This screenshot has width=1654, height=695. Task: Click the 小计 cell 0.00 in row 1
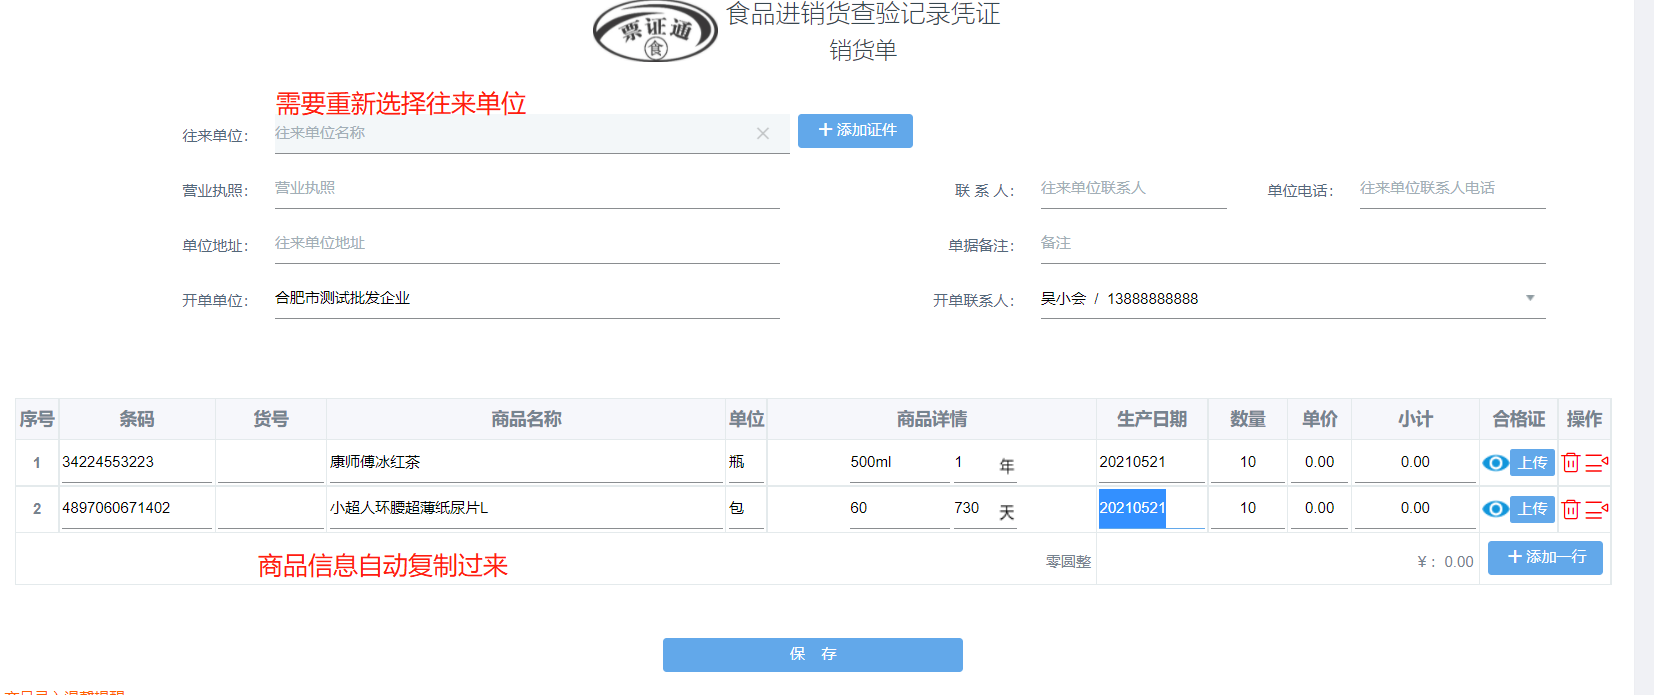point(1415,462)
